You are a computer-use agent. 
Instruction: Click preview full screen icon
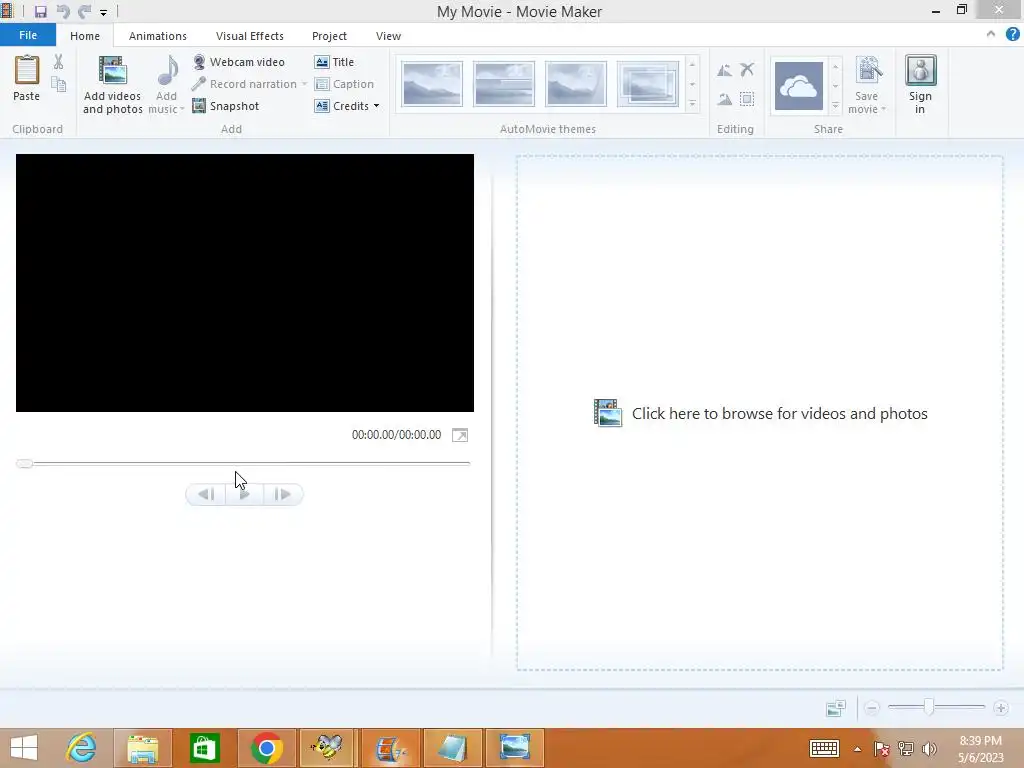pyautogui.click(x=460, y=435)
